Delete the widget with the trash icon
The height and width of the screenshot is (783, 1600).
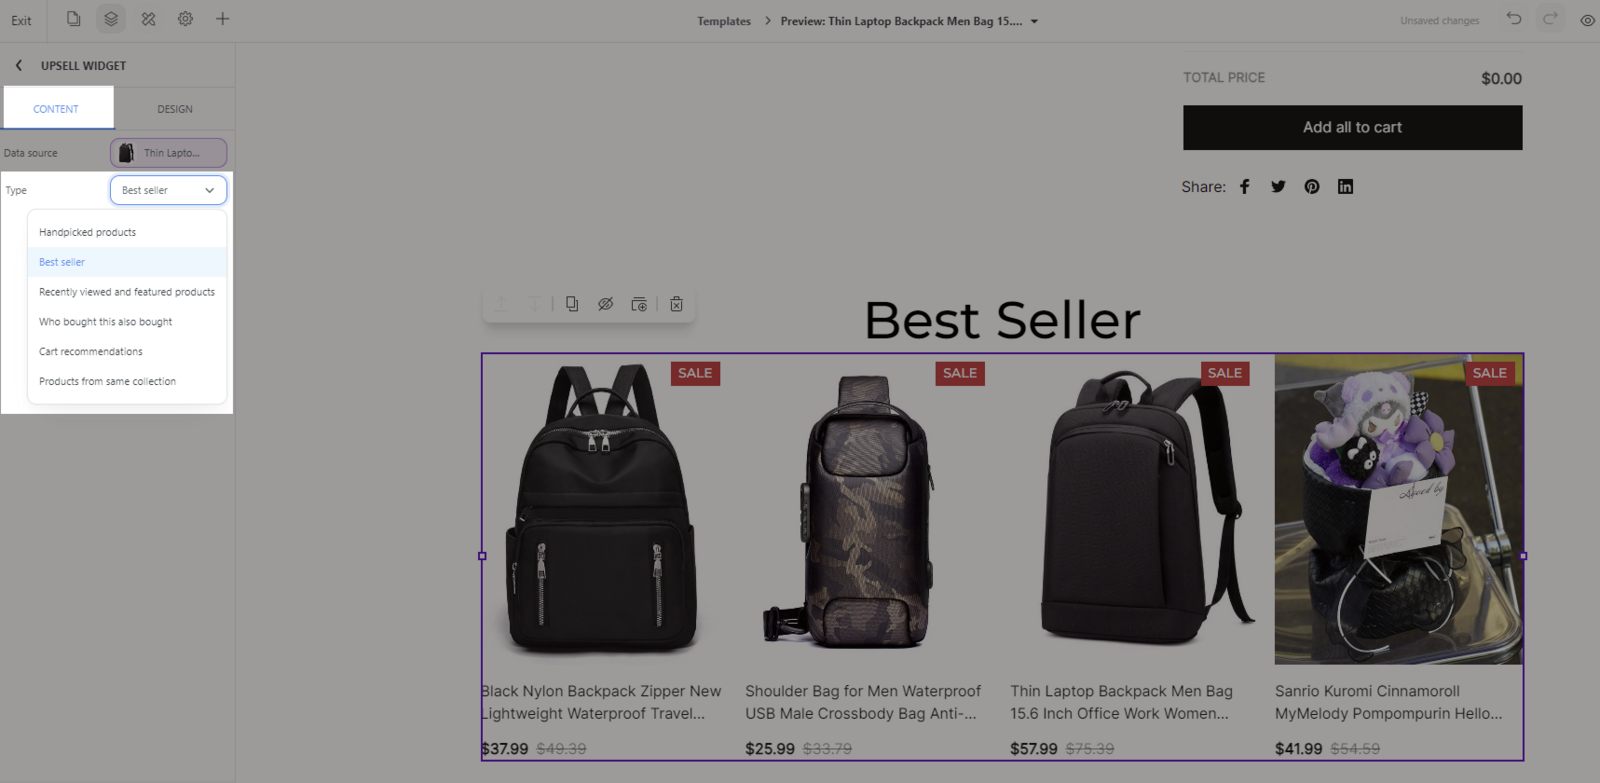676,304
